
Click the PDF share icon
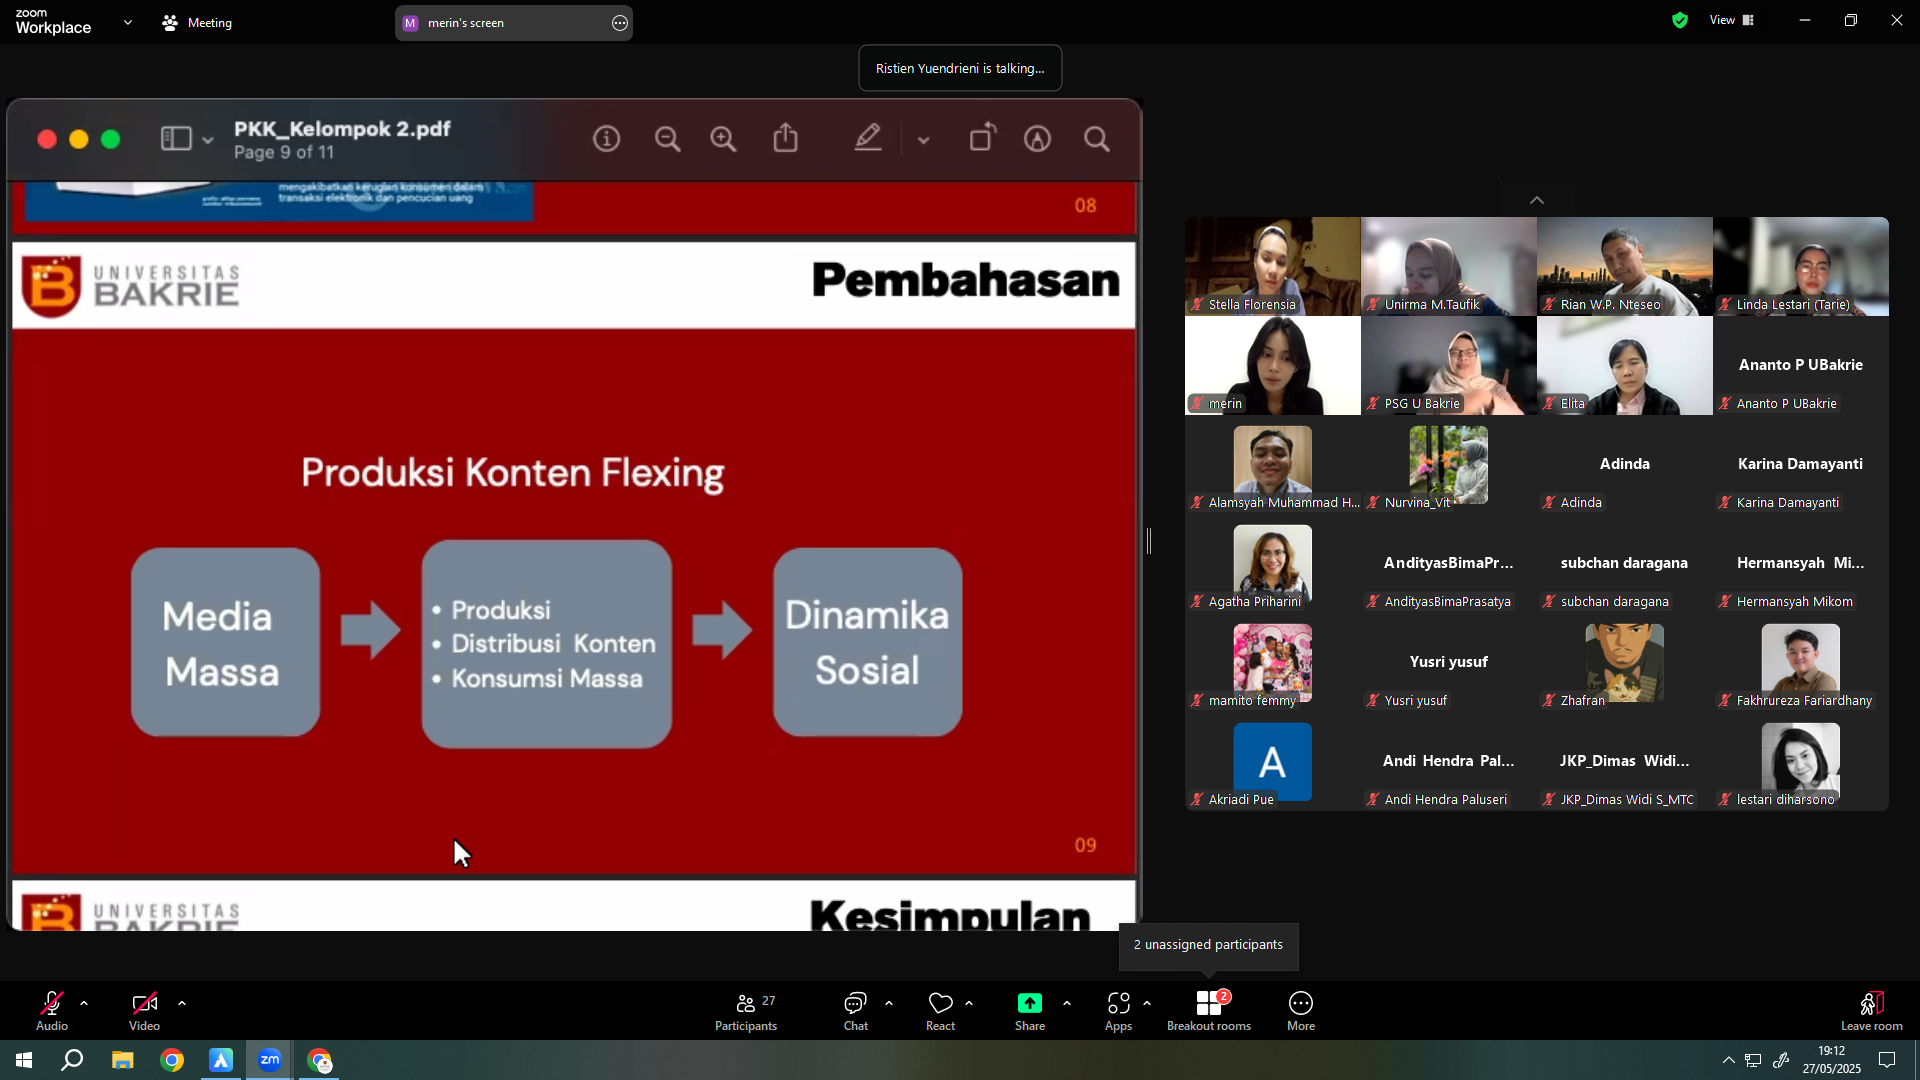point(786,138)
